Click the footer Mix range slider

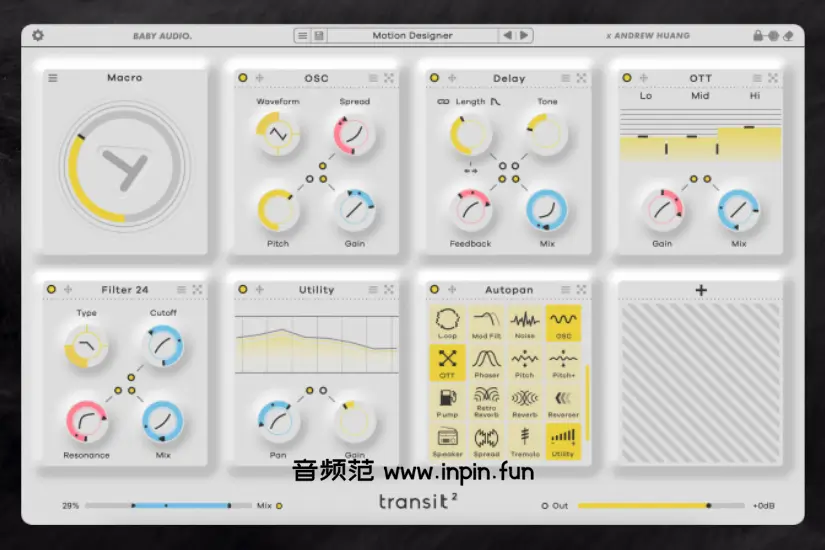168,506
